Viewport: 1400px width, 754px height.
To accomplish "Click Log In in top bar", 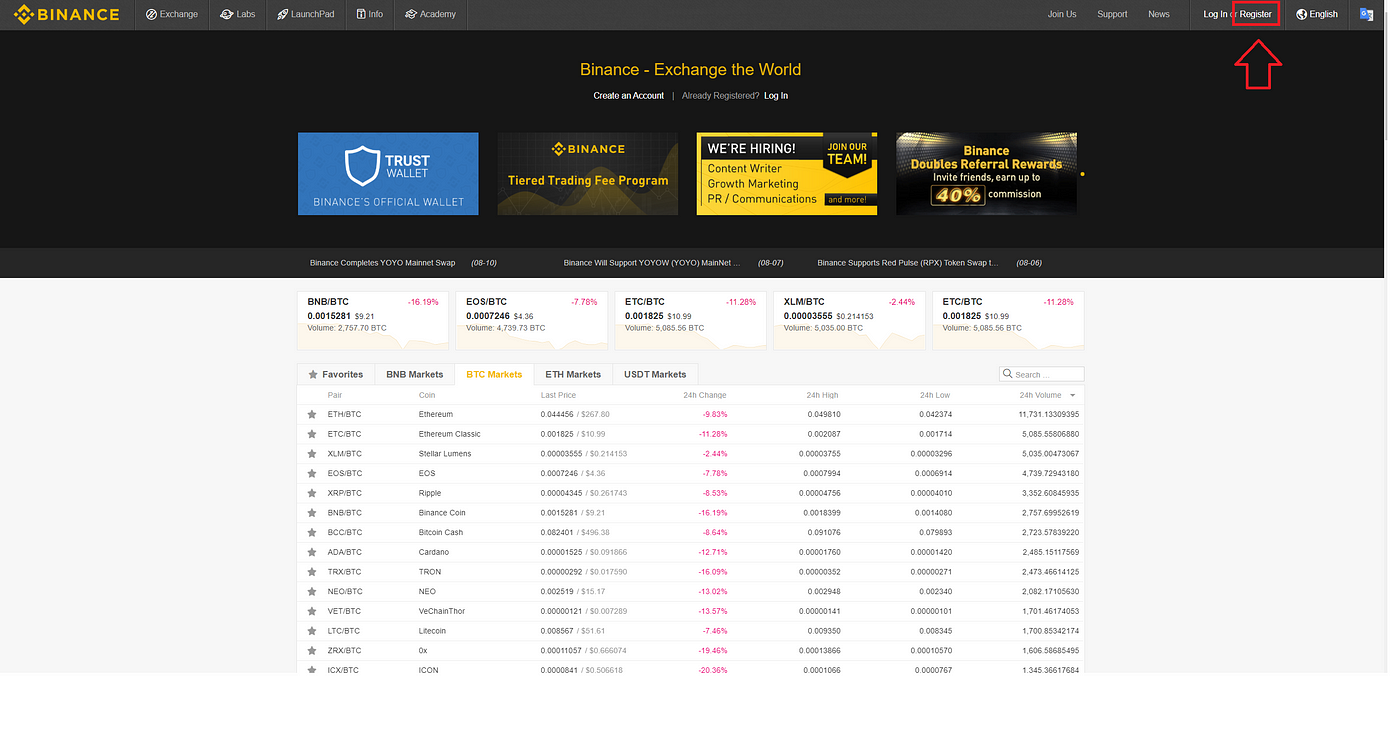I will pyautogui.click(x=1215, y=14).
